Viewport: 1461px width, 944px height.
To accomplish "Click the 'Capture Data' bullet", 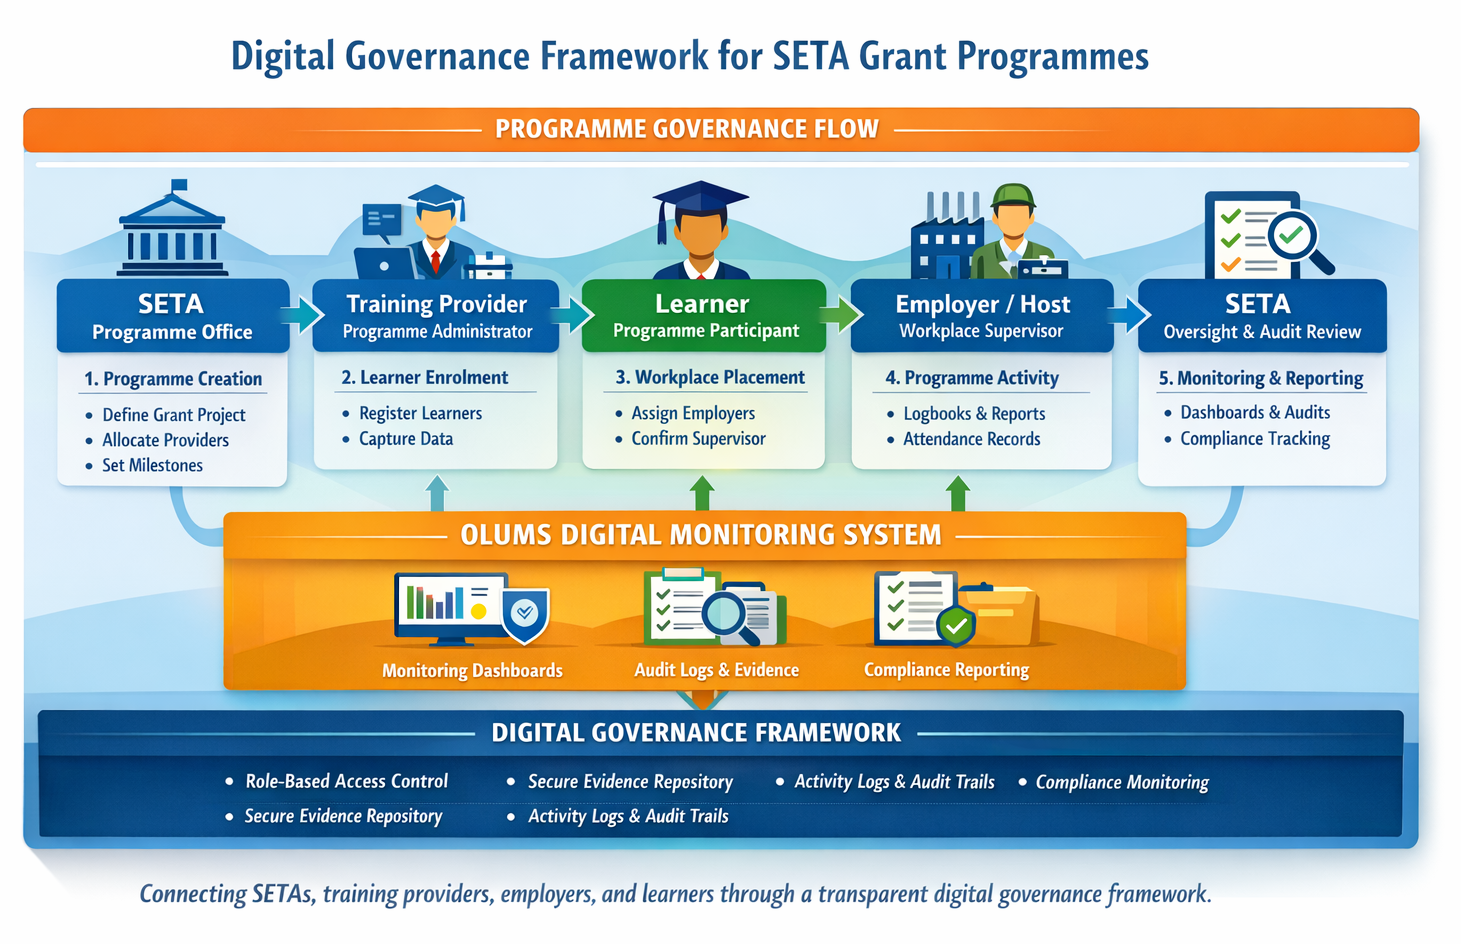I will pos(406,439).
